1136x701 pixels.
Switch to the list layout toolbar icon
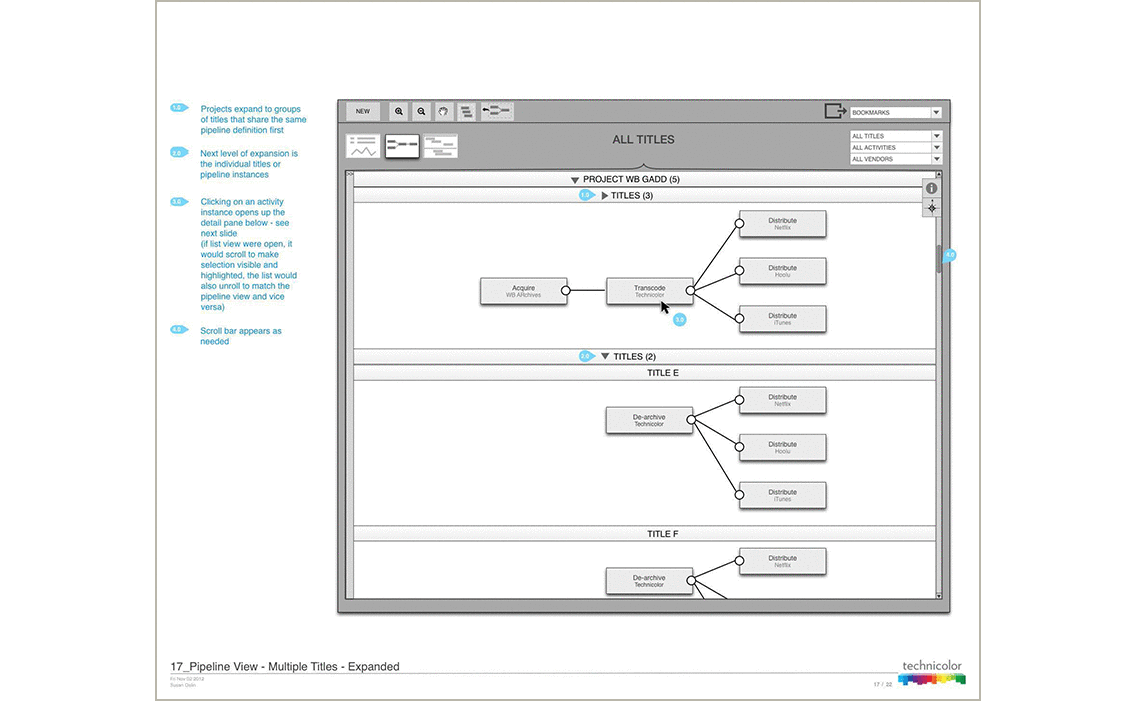[x=466, y=112]
